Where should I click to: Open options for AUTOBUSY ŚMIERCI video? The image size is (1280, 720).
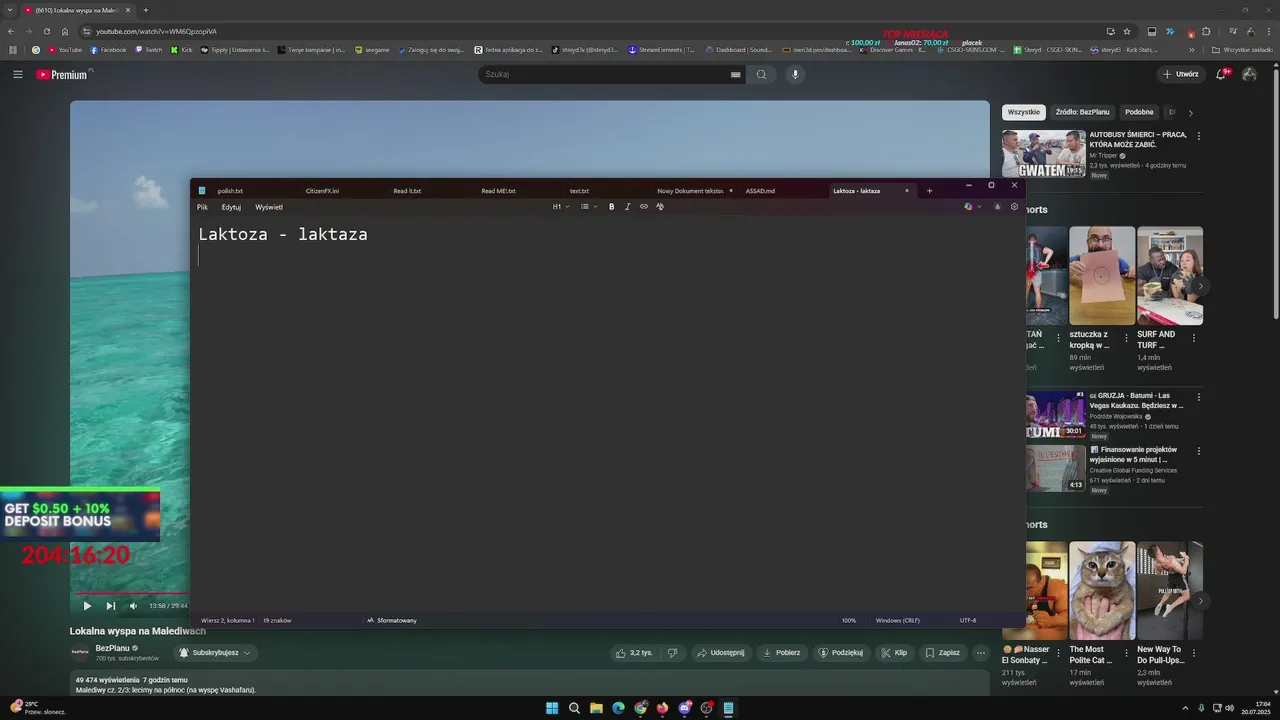1199,136
